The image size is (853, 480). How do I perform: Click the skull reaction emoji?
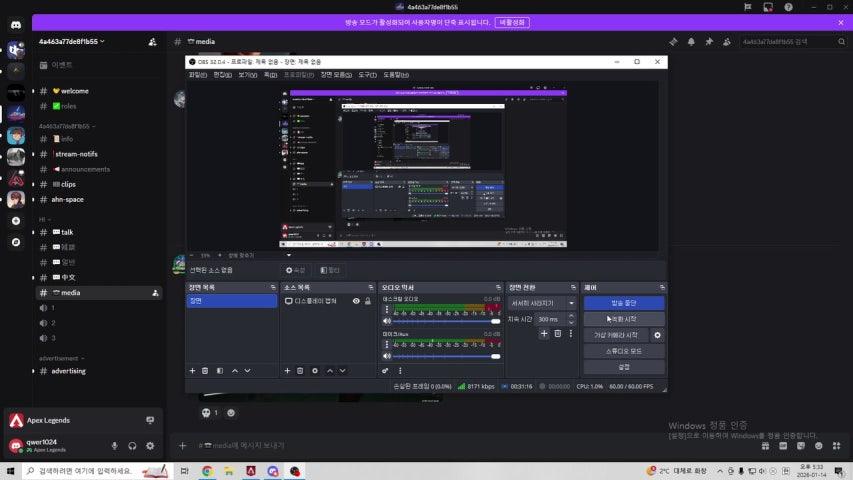click(207, 412)
